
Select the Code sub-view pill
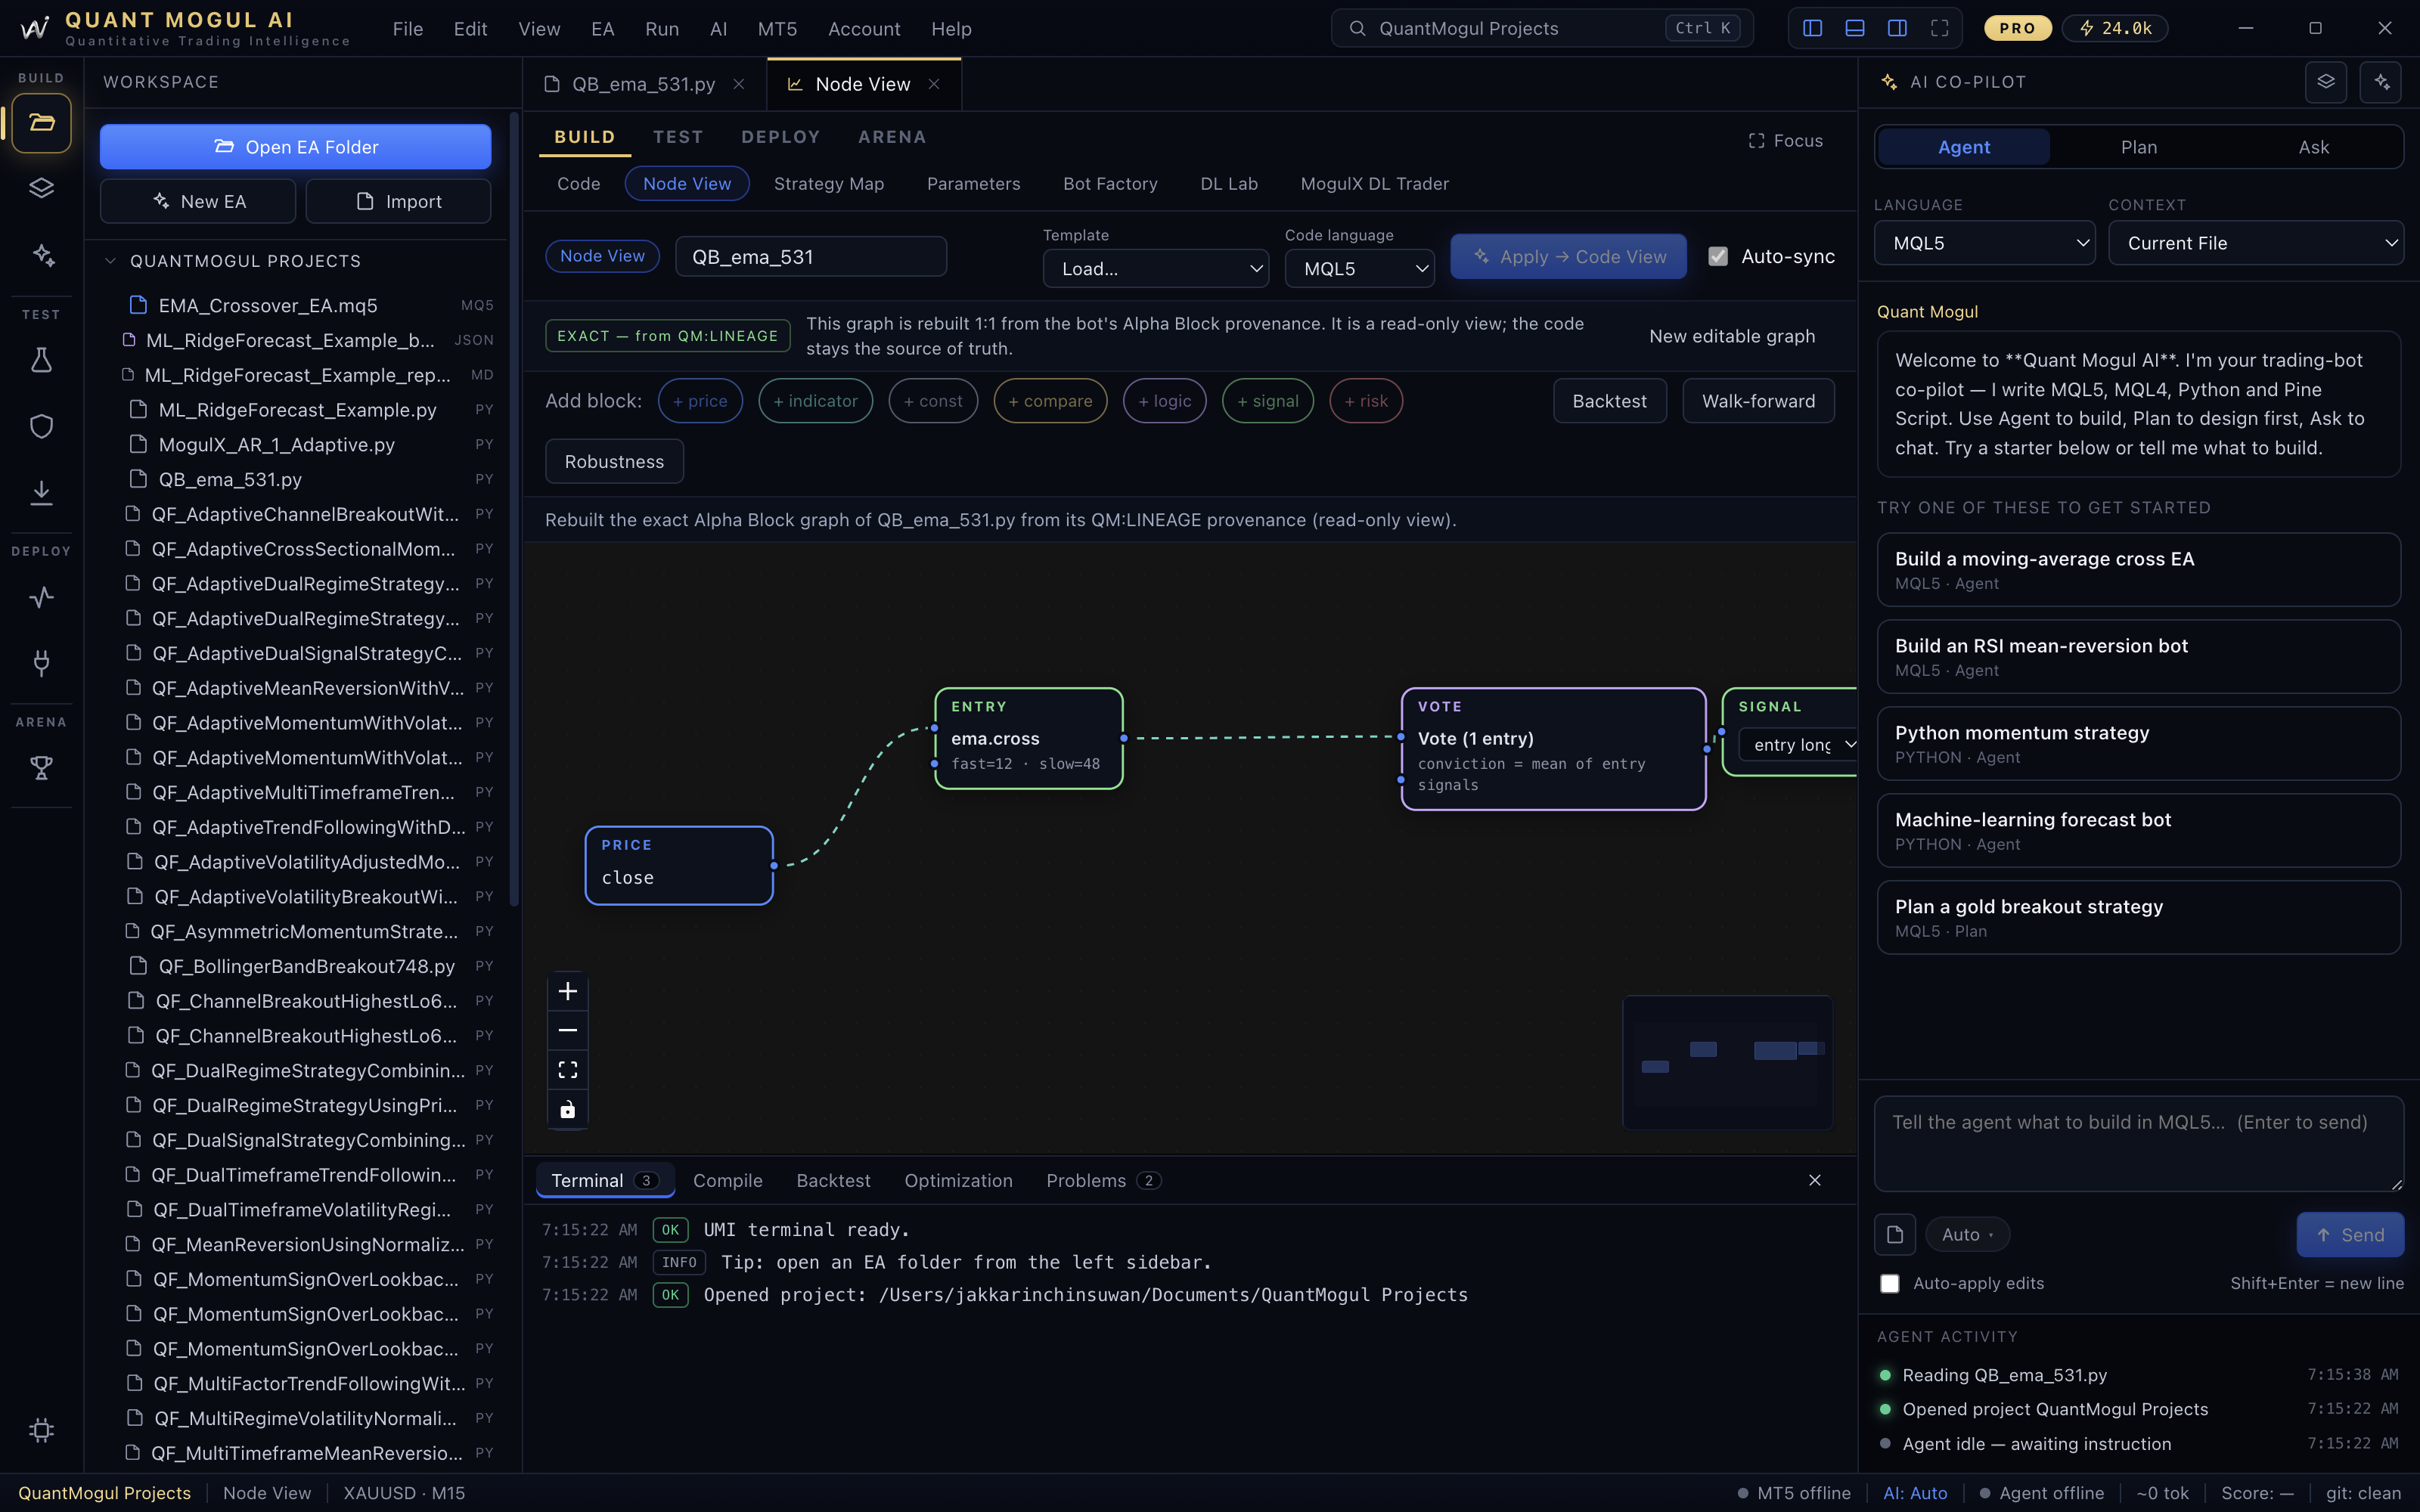(x=579, y=184)
